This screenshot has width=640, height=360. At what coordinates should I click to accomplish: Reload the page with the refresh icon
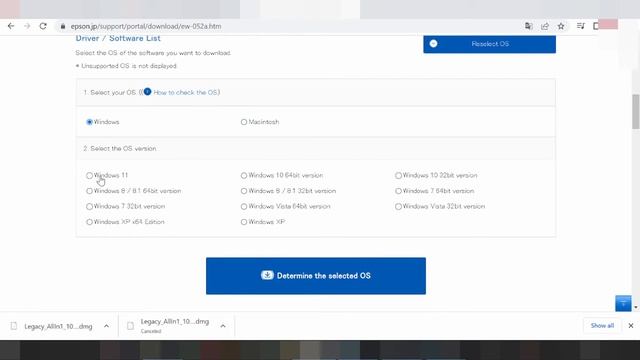(x=43, y=26)
